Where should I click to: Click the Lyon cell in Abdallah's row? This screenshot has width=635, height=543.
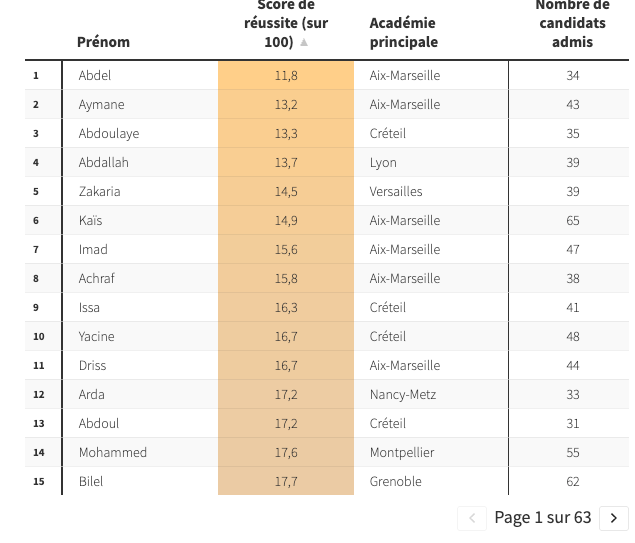[x=383, y=163]
